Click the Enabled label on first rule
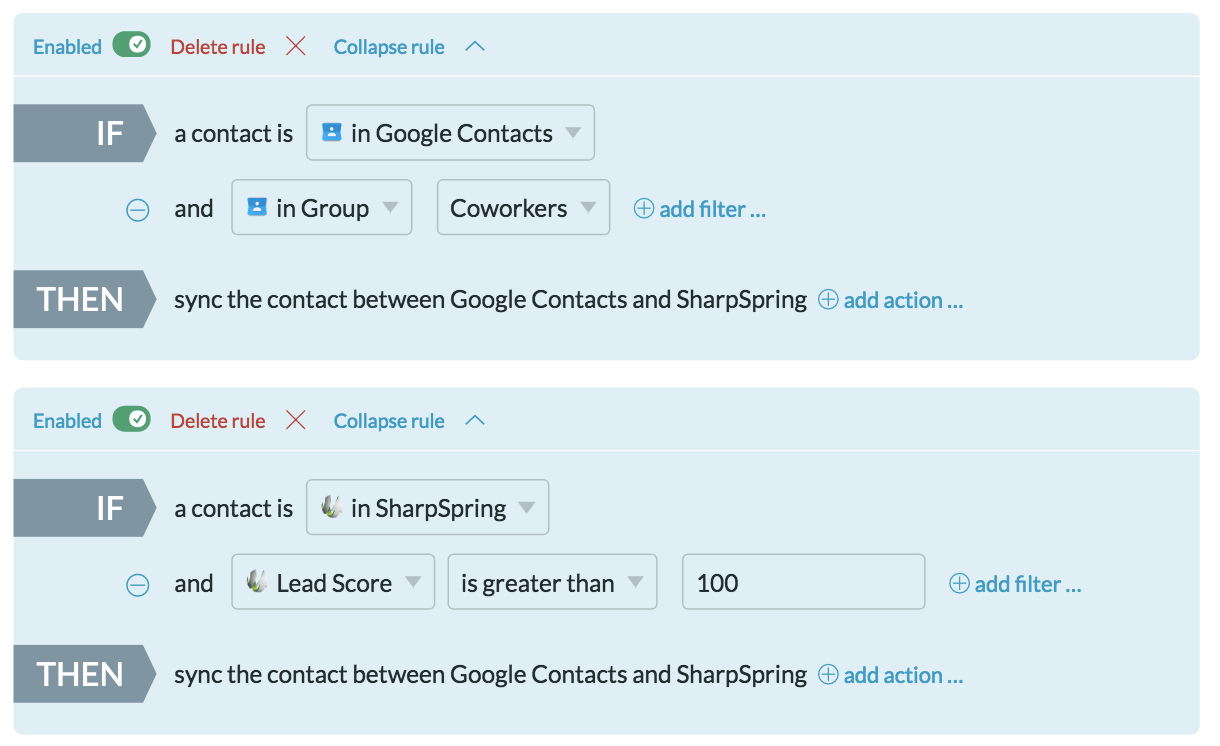Screen dimensions: 1220x746 pos(67,47)
